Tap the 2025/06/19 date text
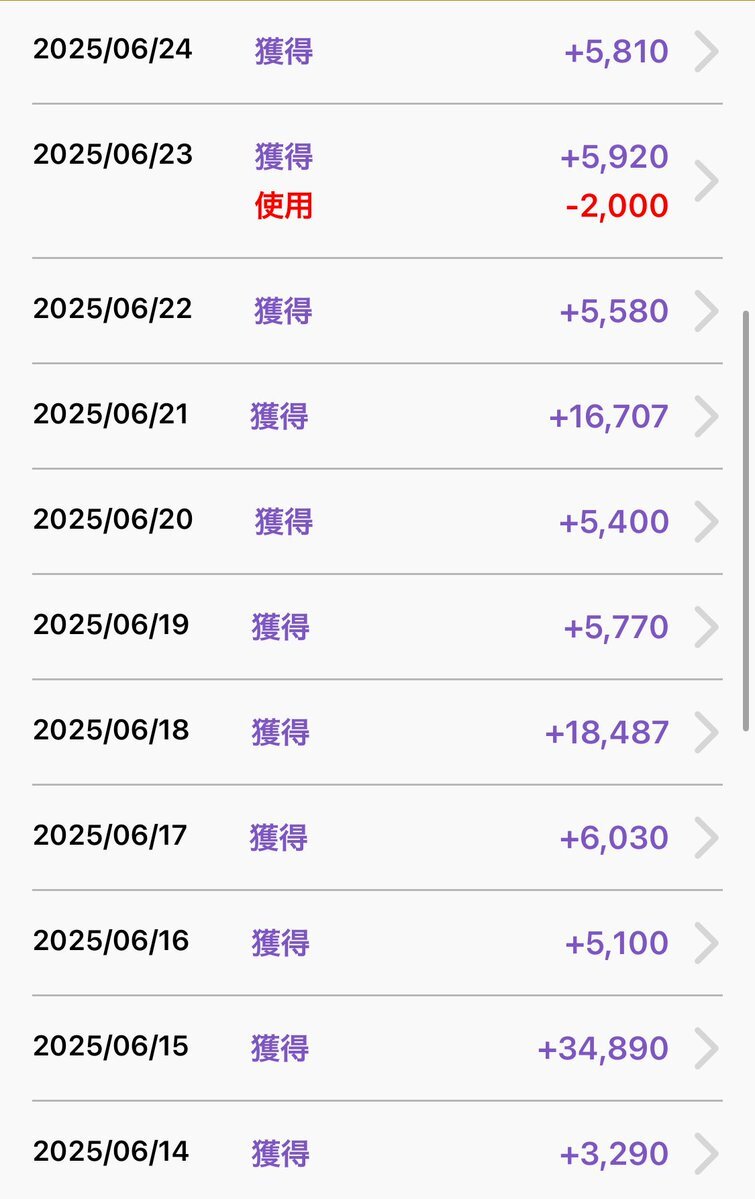This screenshot has width=755, height=1199. (111, 625)
